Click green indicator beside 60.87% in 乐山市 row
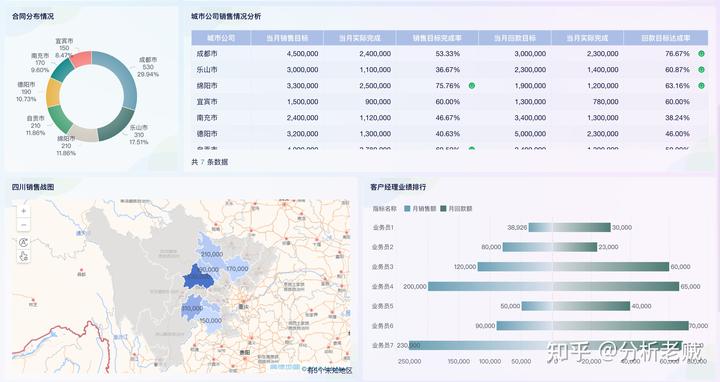Screen dimensions: 720x382 coord(701,70)
